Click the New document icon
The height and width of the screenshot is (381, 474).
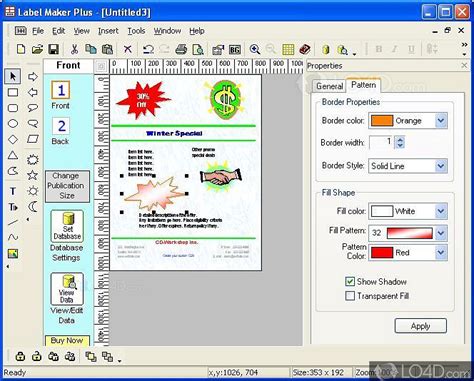pos(21,49)
